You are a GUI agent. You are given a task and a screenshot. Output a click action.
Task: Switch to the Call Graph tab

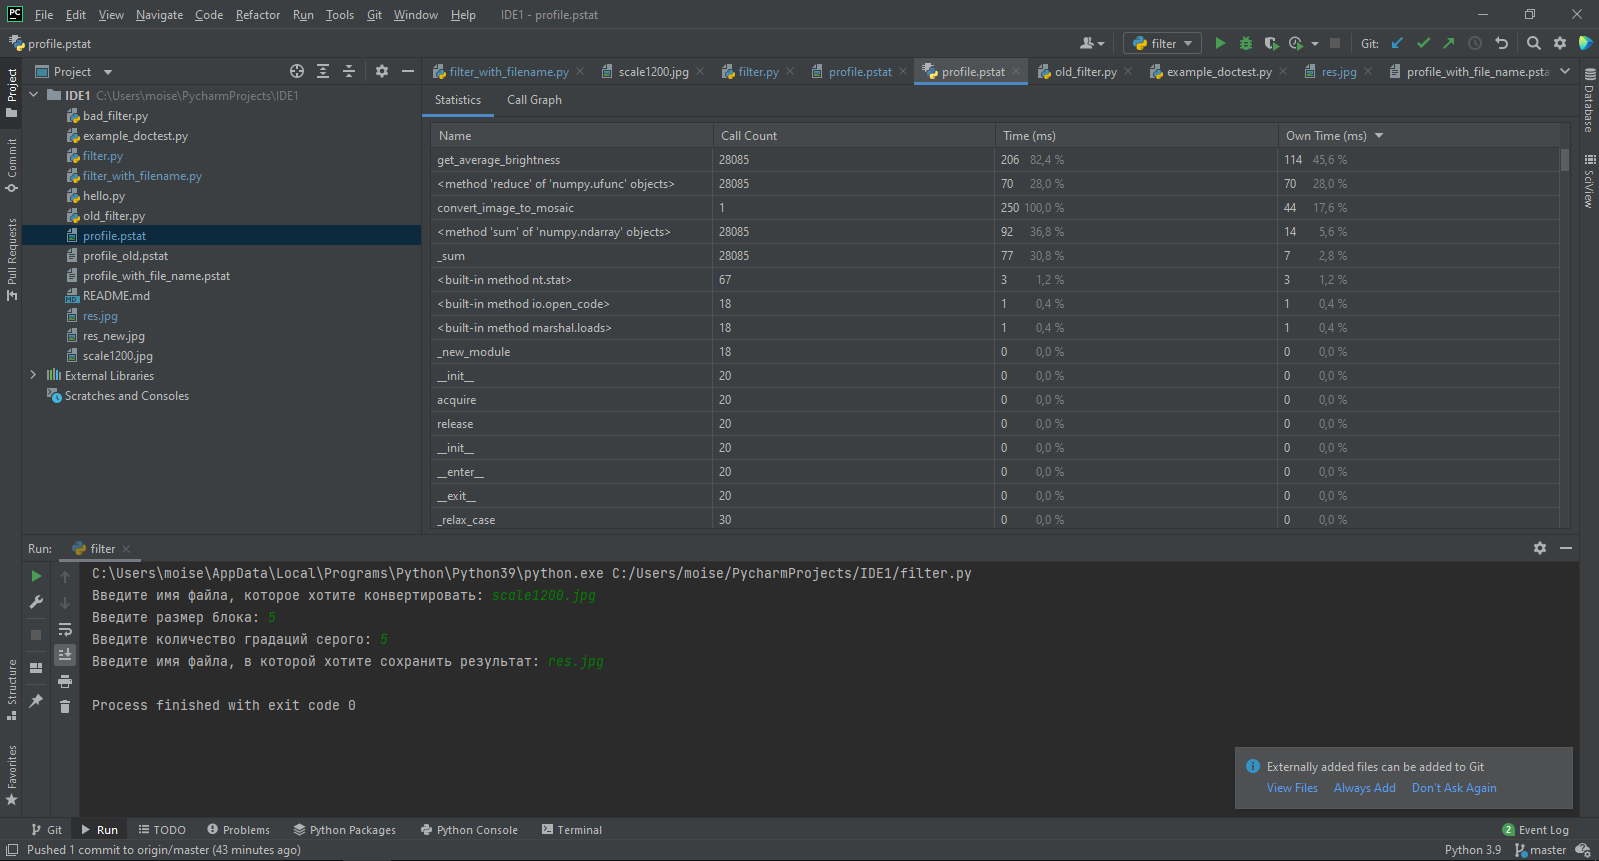pos(534,100)
